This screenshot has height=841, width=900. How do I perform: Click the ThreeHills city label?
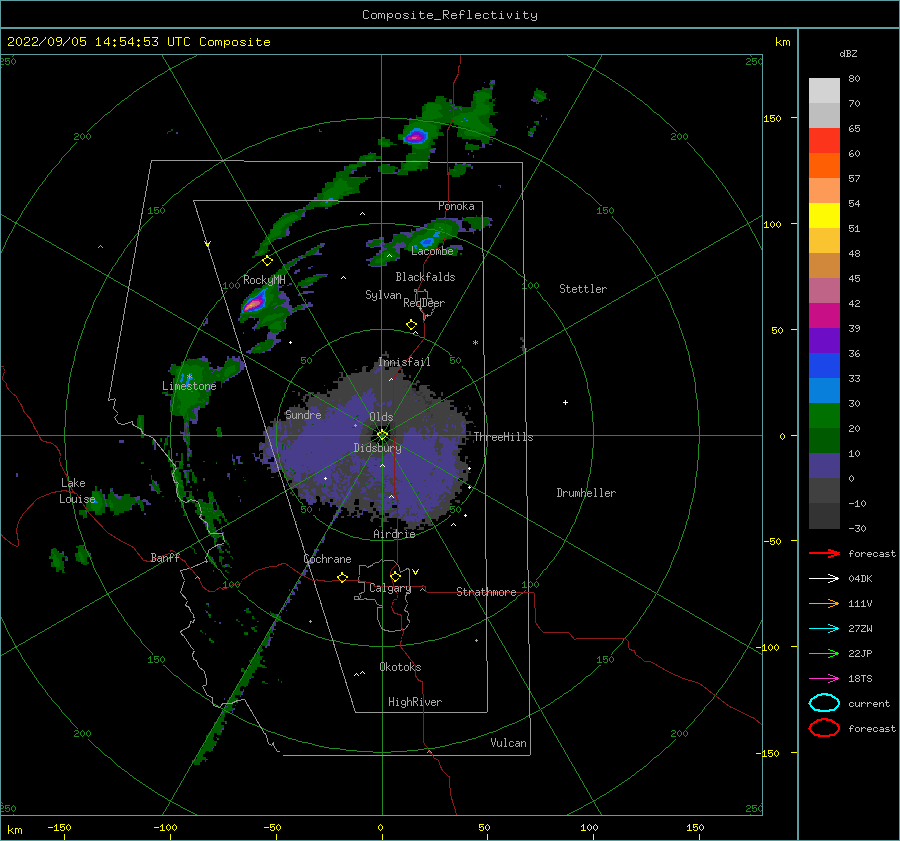(503, 437)
